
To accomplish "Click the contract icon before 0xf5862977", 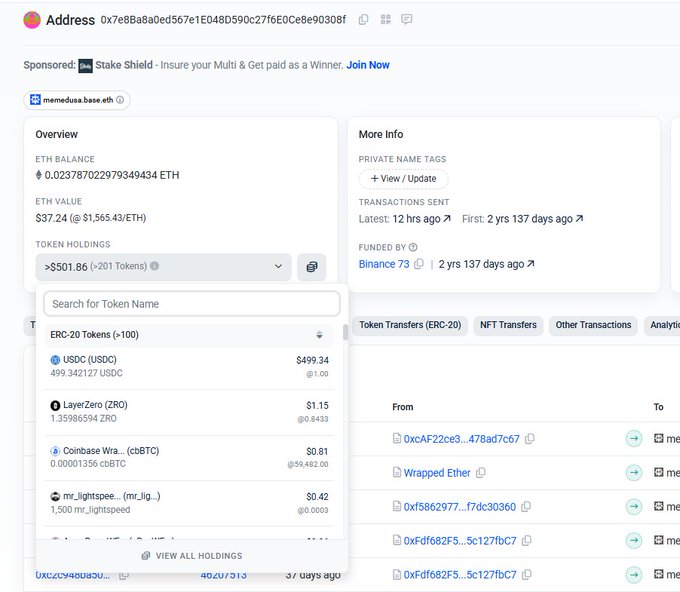I will [x=396, y=506].
